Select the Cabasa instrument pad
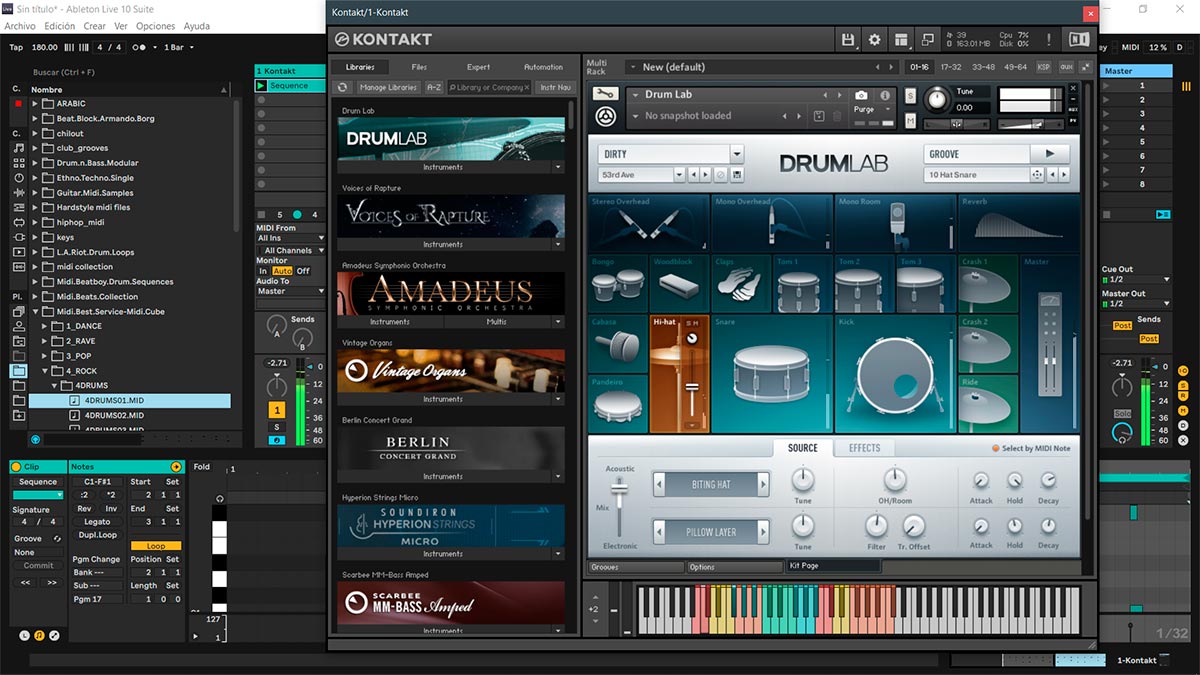Image resolution: width=1200 pixels, height=675 pixels. [618, 344]
